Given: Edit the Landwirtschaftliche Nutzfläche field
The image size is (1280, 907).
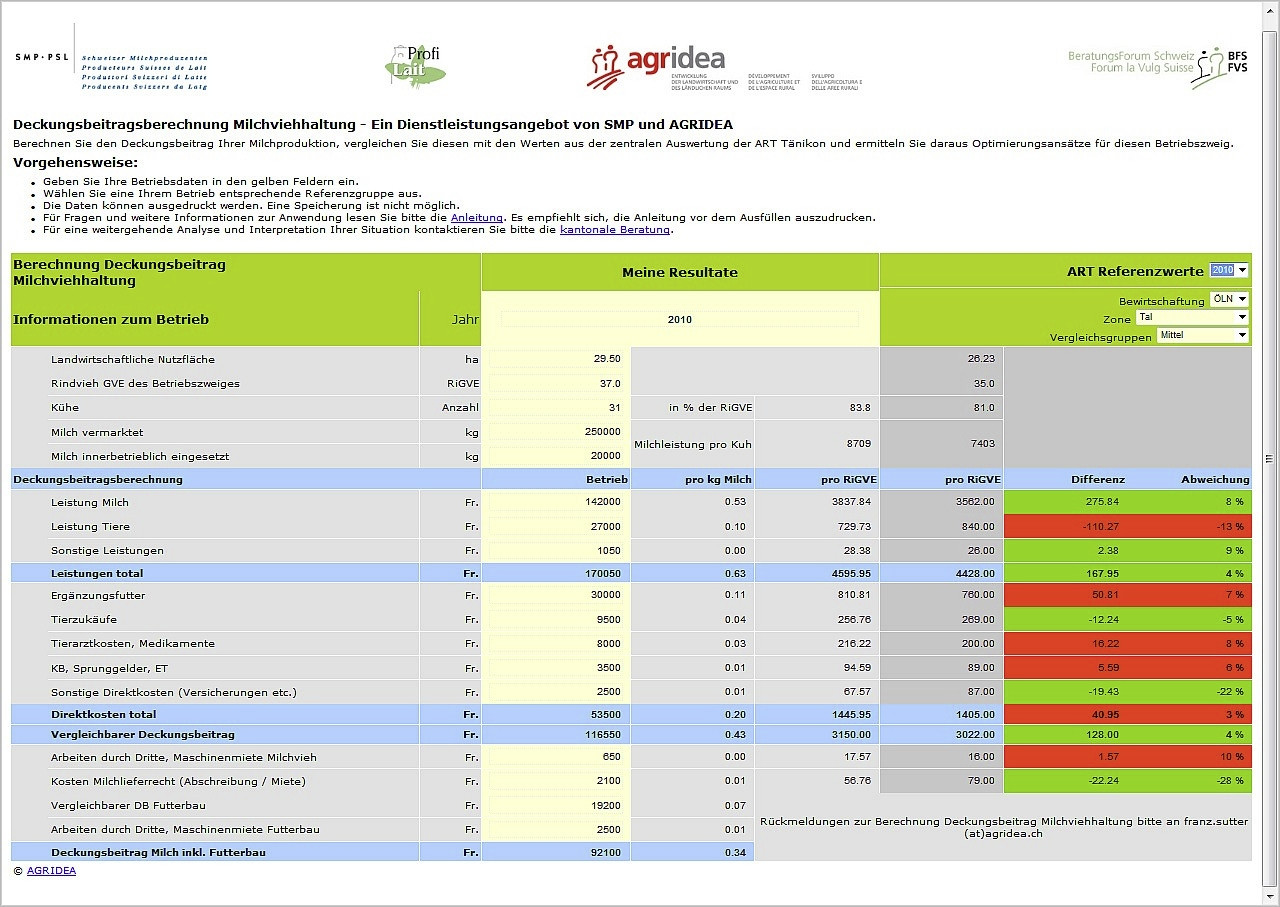Looking at the screenshot, I should (x=556, y=359).
